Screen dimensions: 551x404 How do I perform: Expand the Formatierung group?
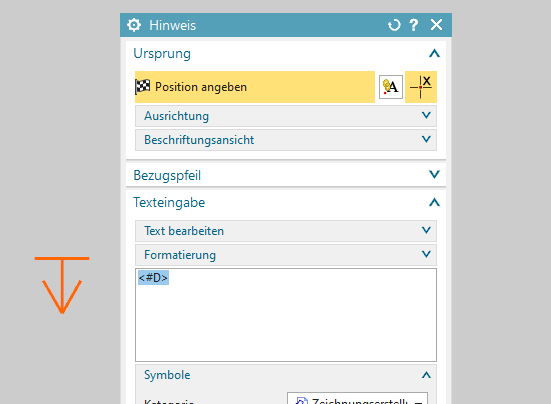click(286, 255)
